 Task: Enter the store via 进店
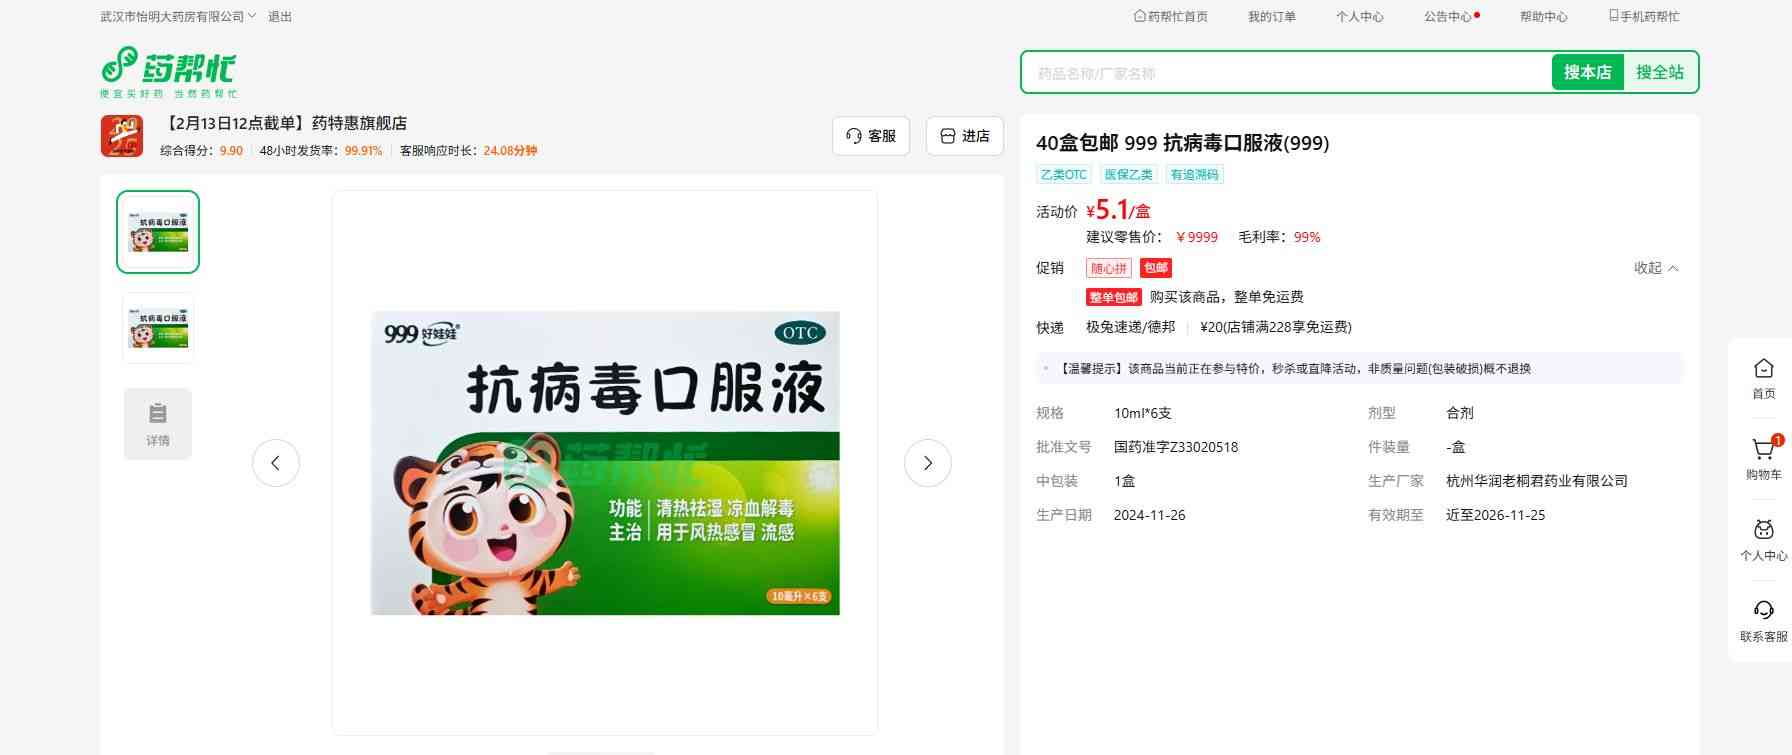[x=964, y=136]
